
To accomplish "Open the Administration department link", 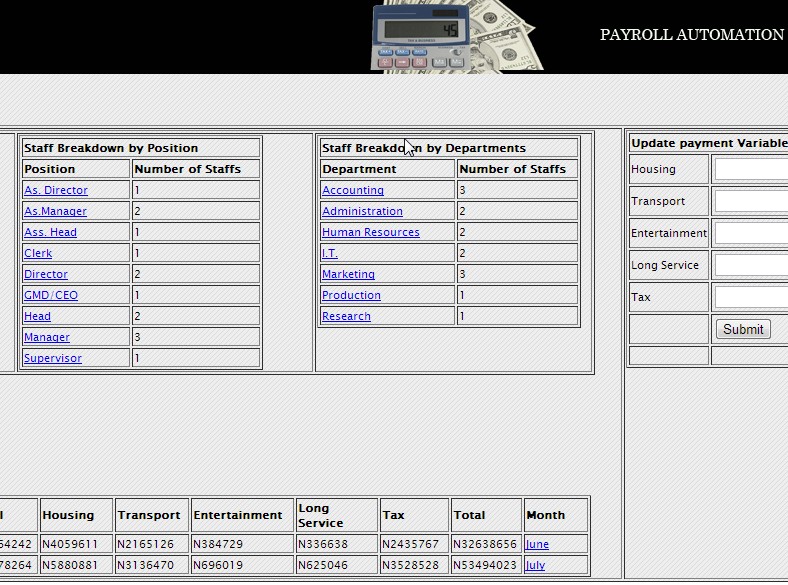I will coord(362,211).
